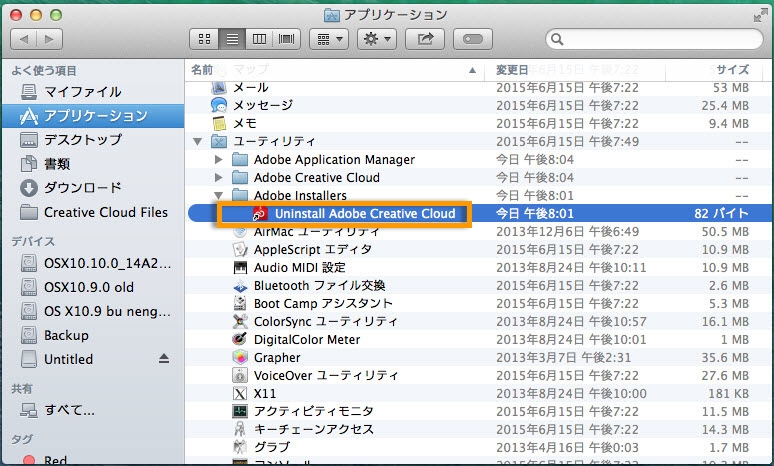This screenshot has width=774, height=466.
Task: Switch to icon view
Action: [x=204, y=39]
